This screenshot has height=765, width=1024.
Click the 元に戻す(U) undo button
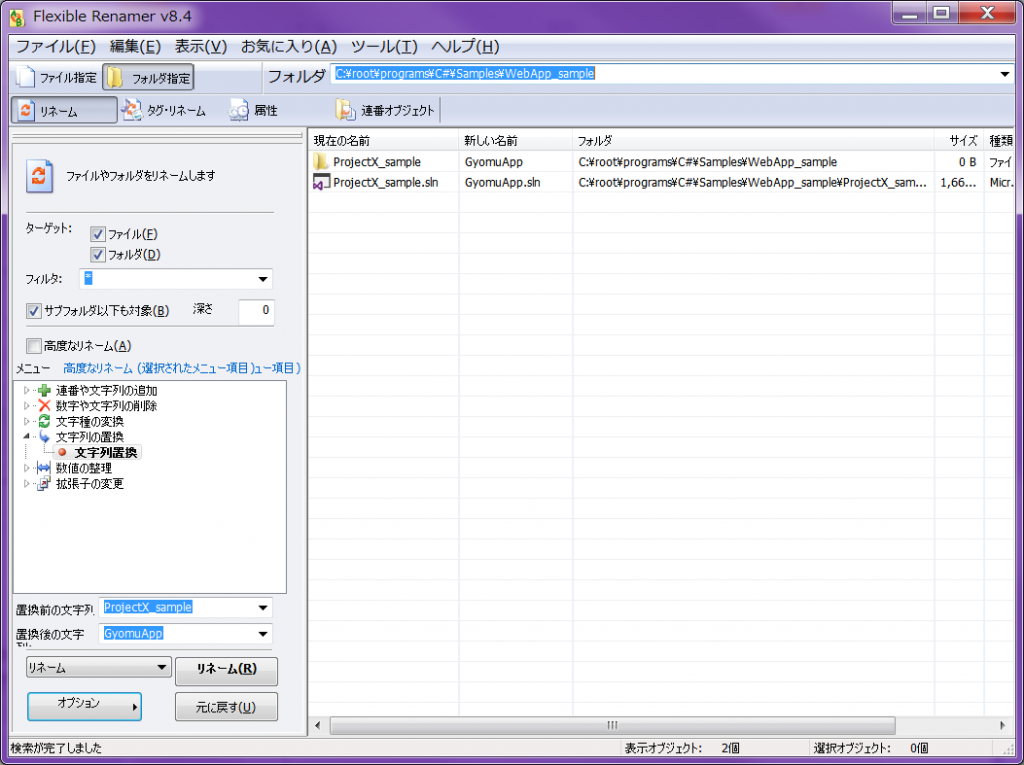[x=227, y=707]
